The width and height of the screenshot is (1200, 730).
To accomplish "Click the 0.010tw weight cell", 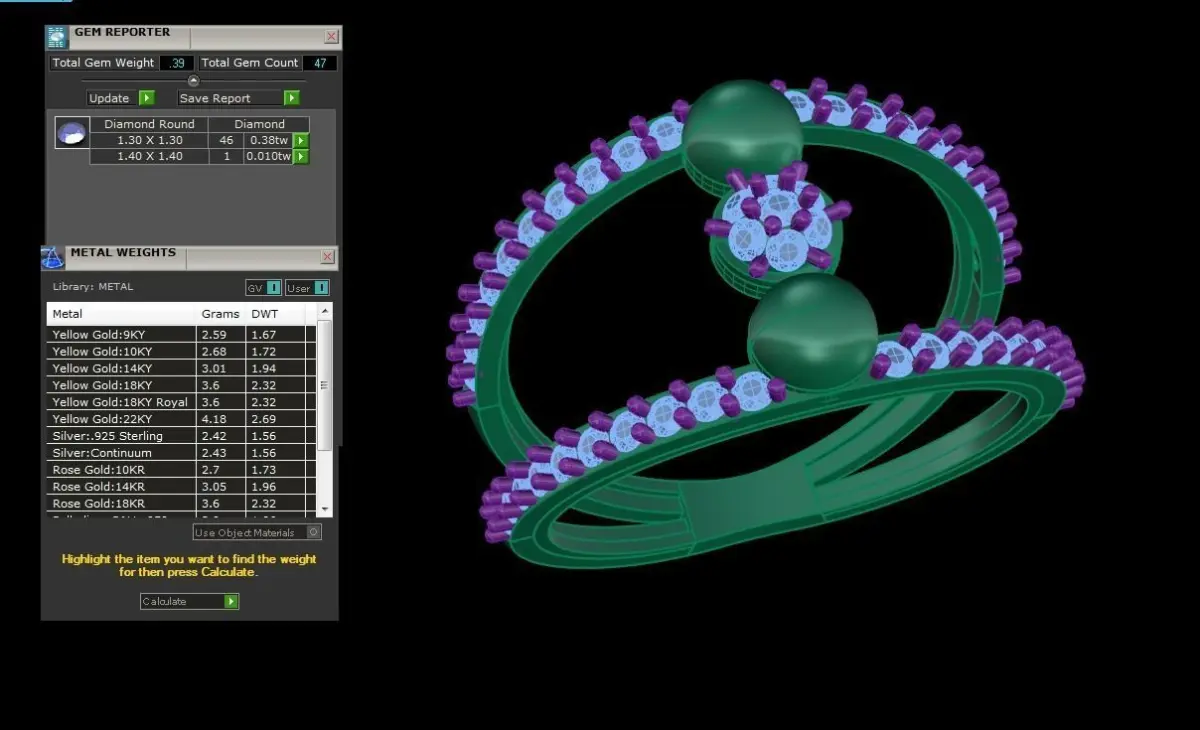I will (x=268, y=157).
